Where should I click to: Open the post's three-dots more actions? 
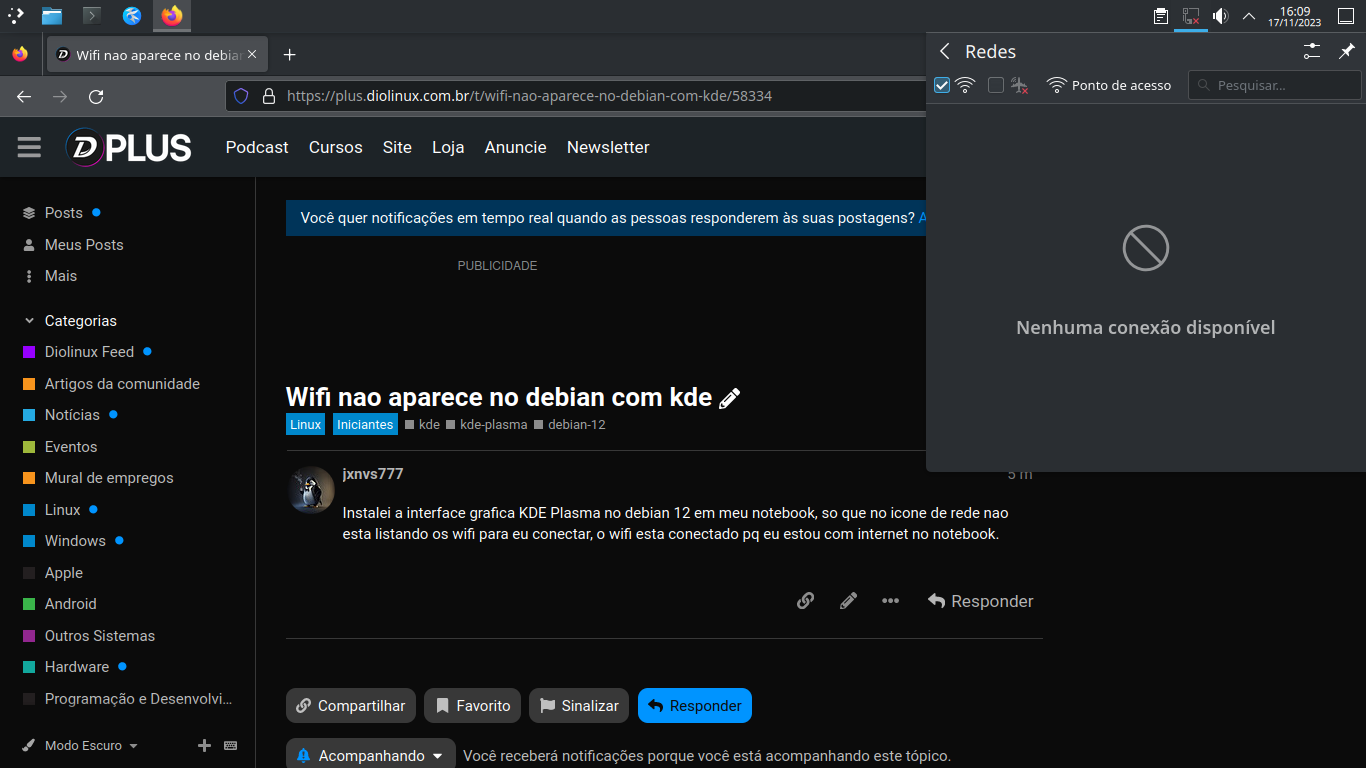tap(890, 601)
